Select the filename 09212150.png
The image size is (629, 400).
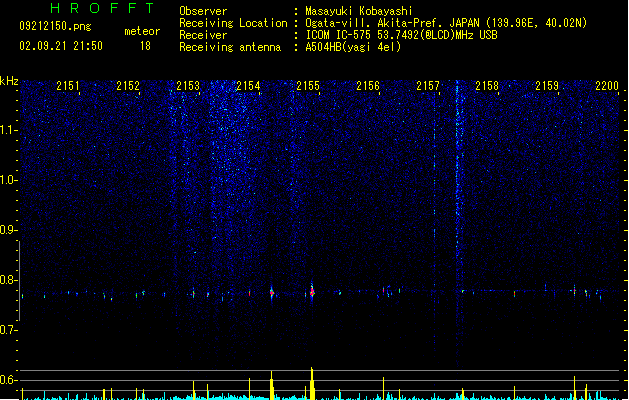click(55, 26)
